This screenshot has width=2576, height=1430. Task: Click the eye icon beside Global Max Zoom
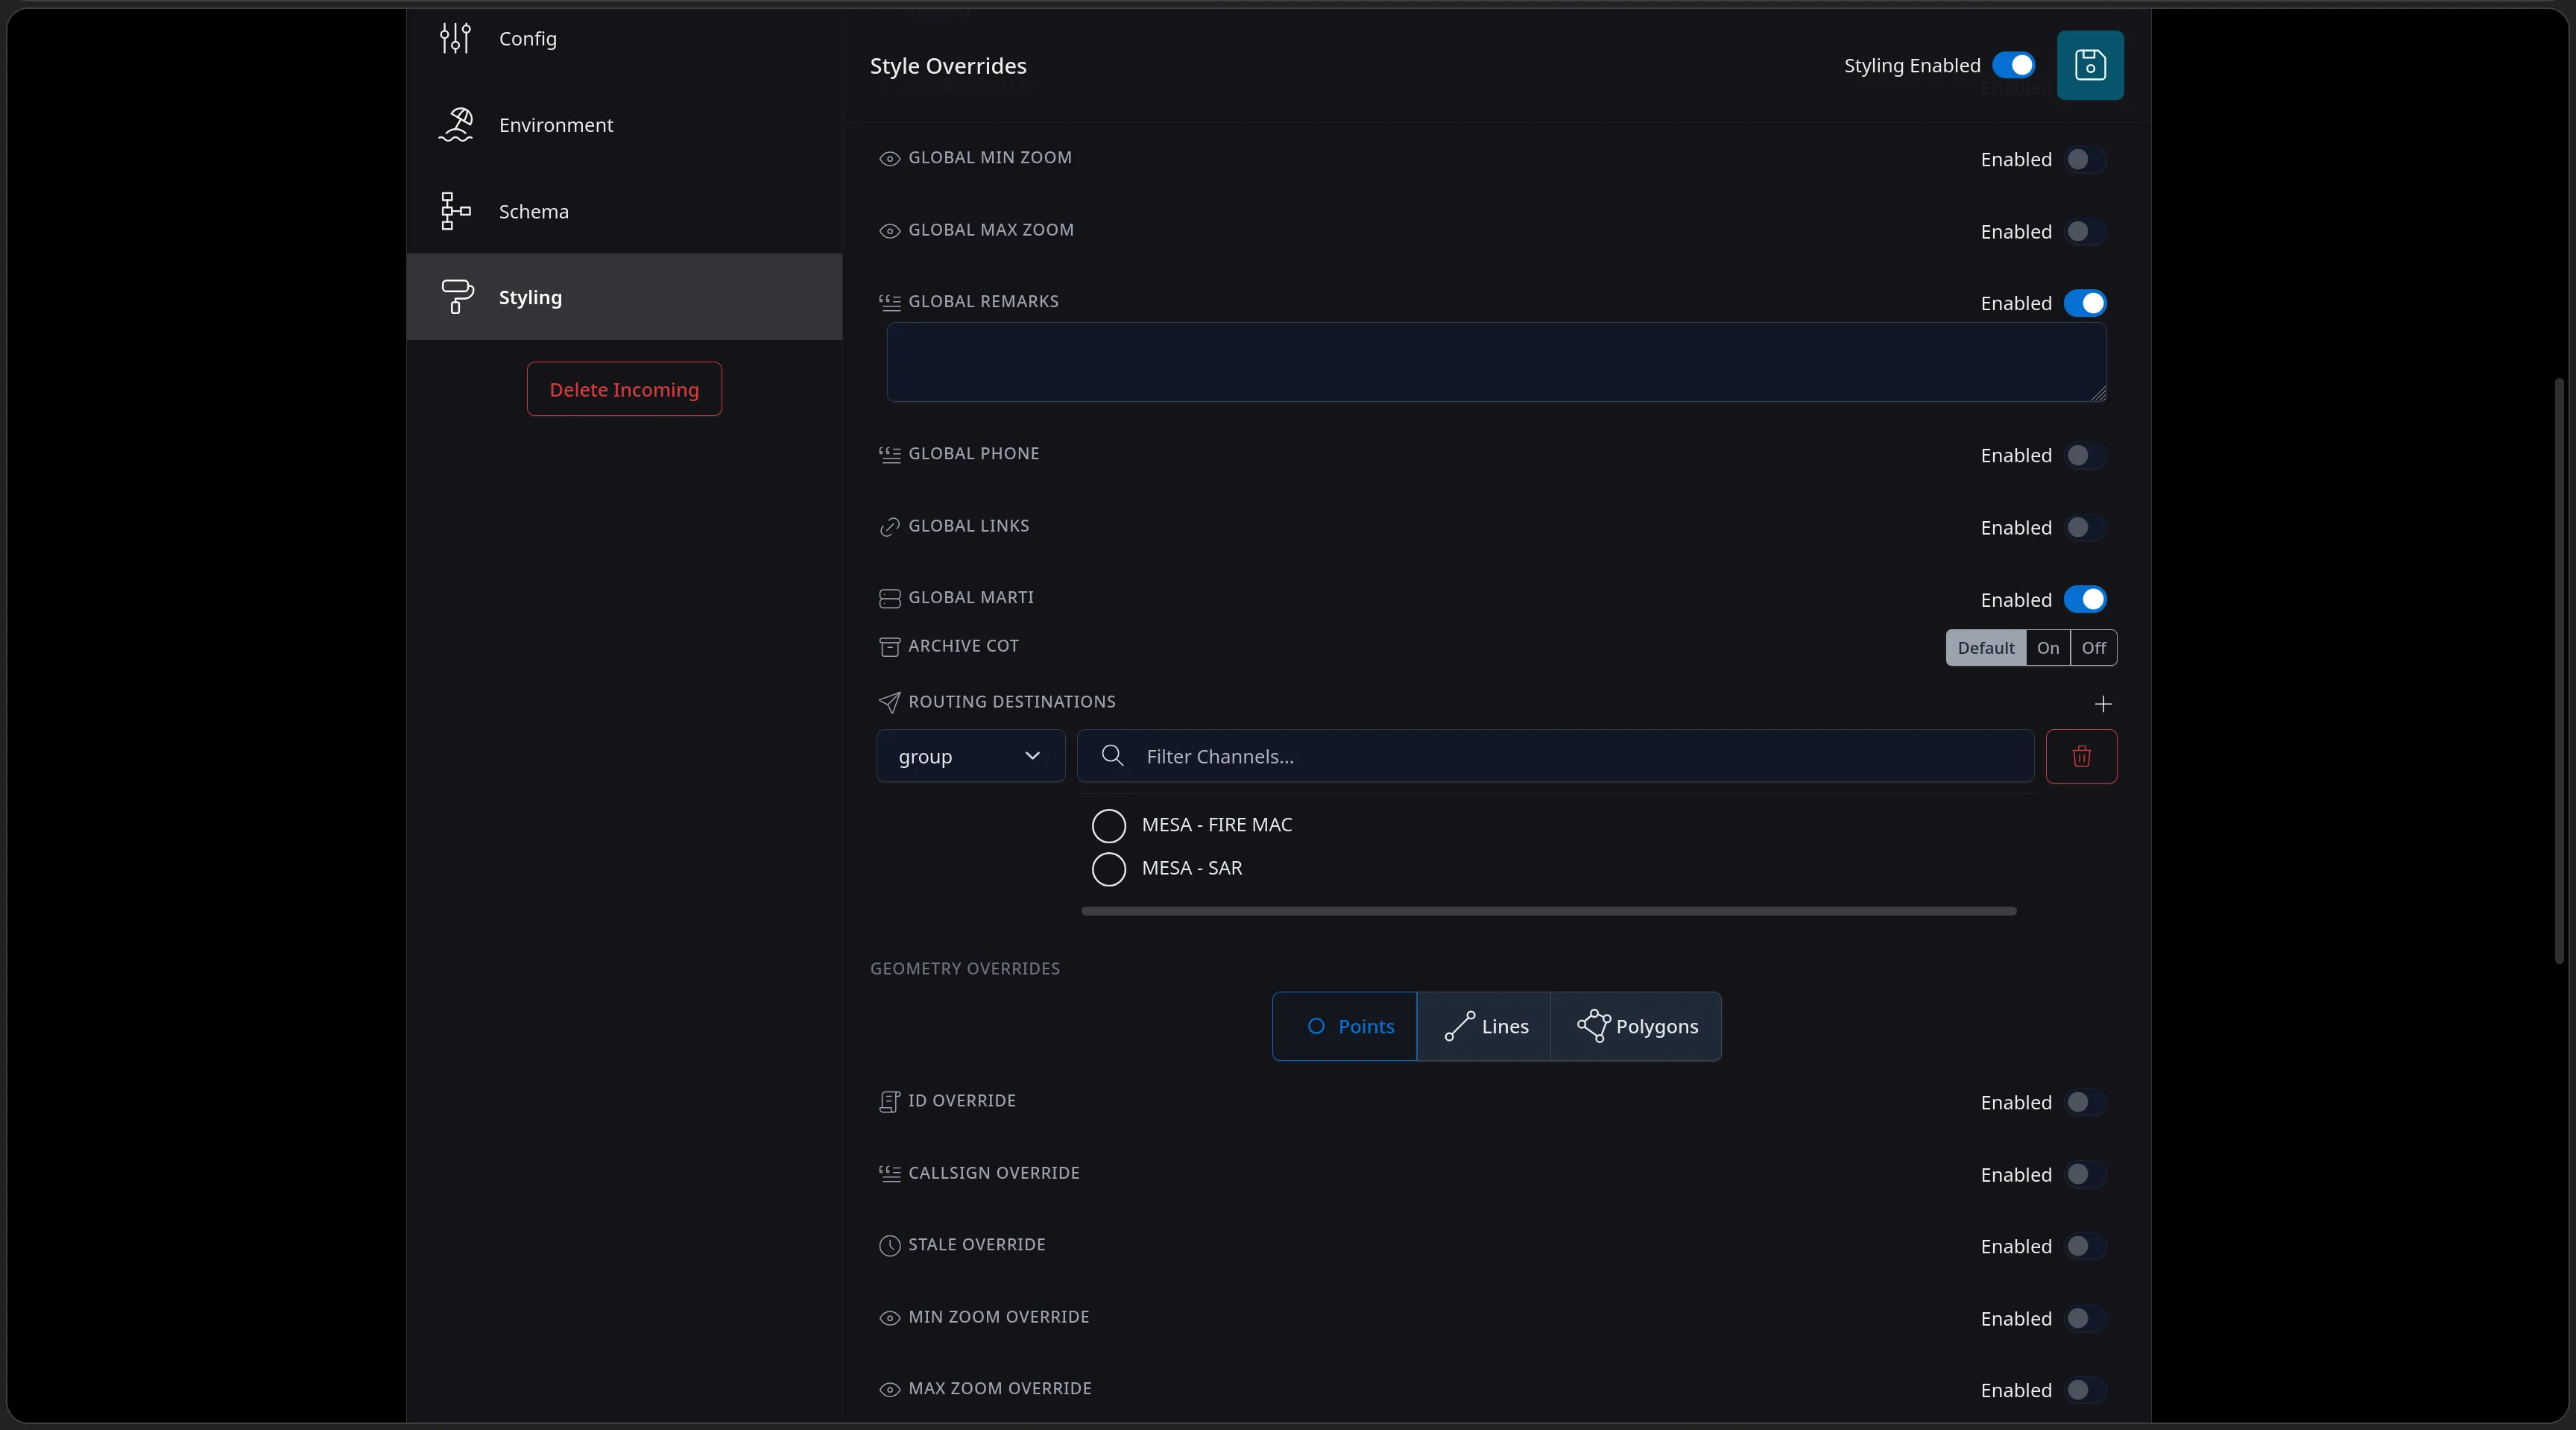coord(889,231)
